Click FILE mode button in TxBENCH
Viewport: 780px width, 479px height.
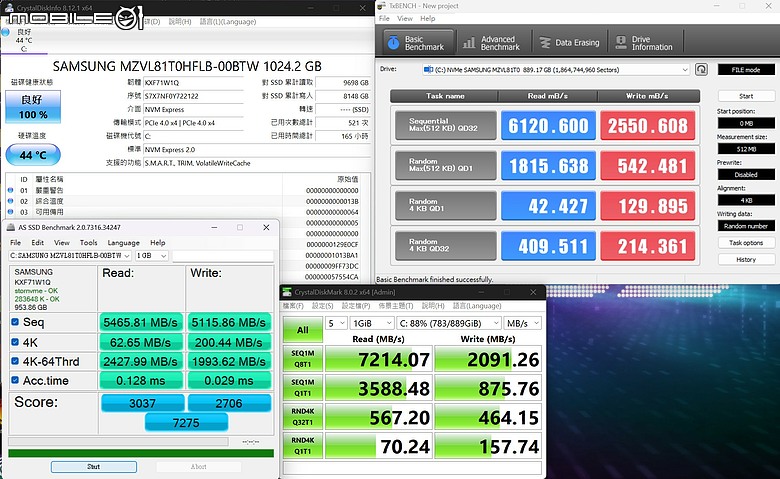click(x=746, y=70)
